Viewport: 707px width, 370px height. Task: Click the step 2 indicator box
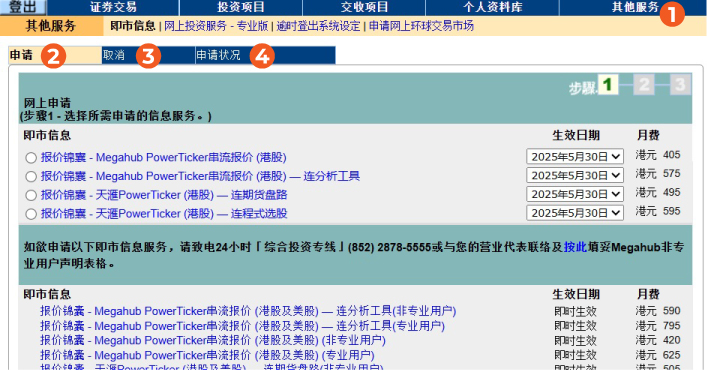click(644, 84)
